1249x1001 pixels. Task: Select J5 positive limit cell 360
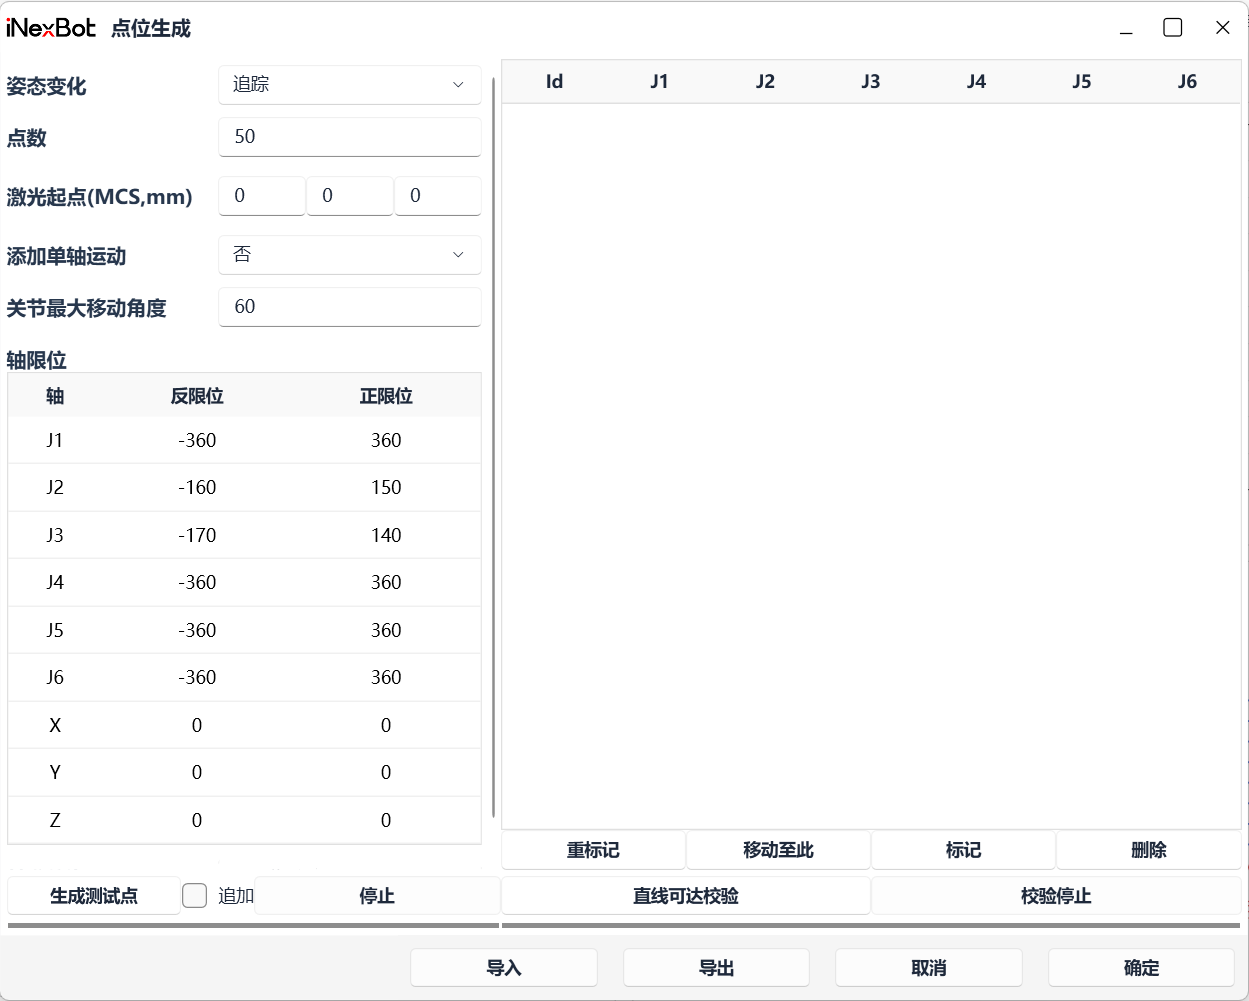[386, 630]
